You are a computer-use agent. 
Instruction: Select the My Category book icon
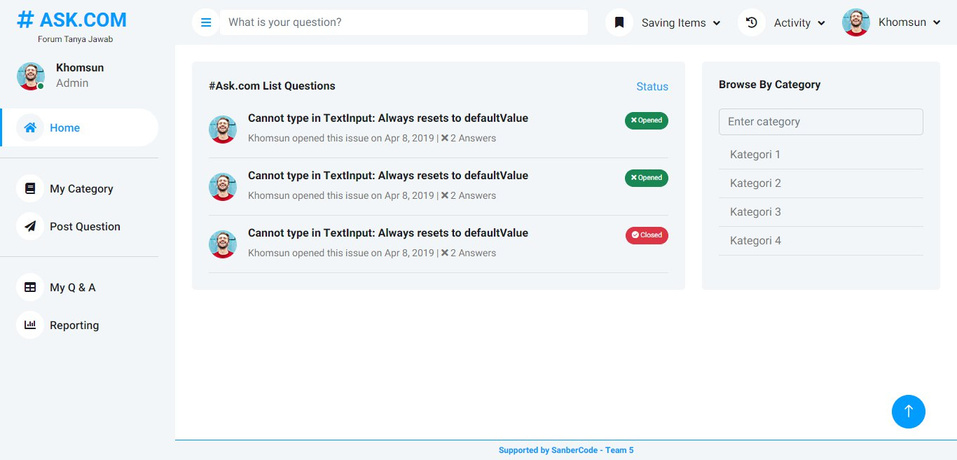point(30,189)
